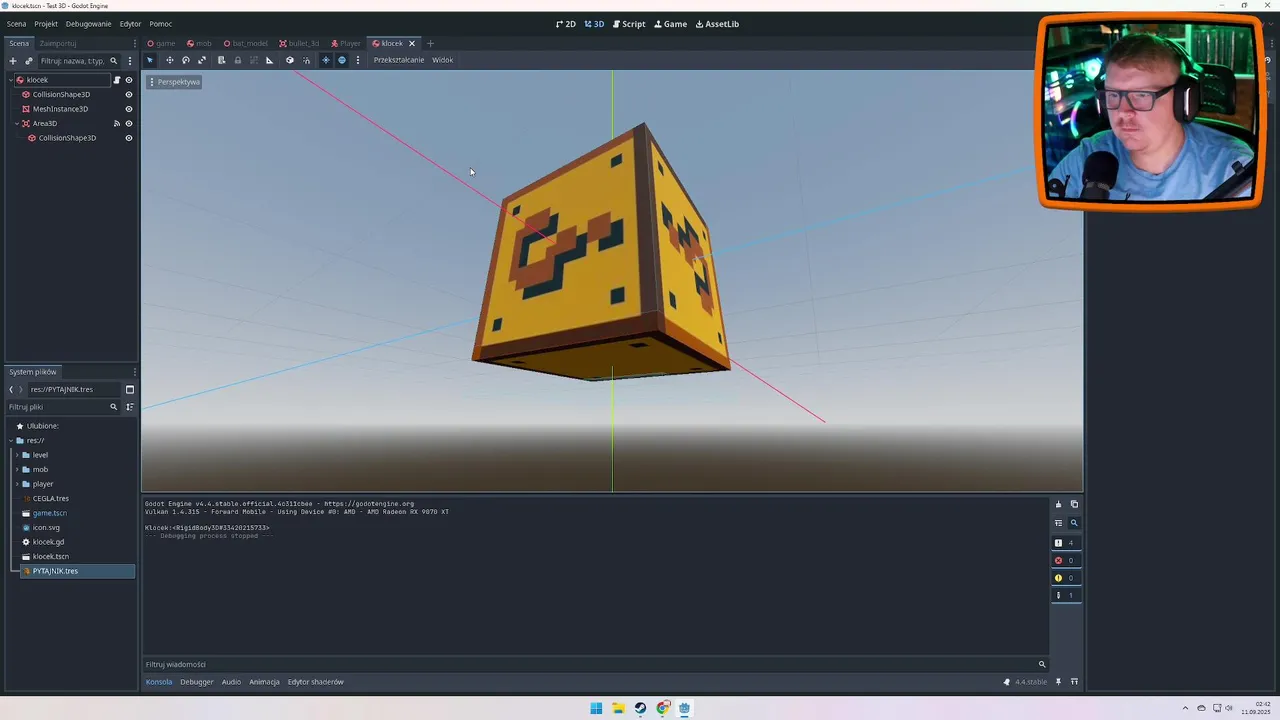Toggle snap mode icon in 3D toolbar

306,60
